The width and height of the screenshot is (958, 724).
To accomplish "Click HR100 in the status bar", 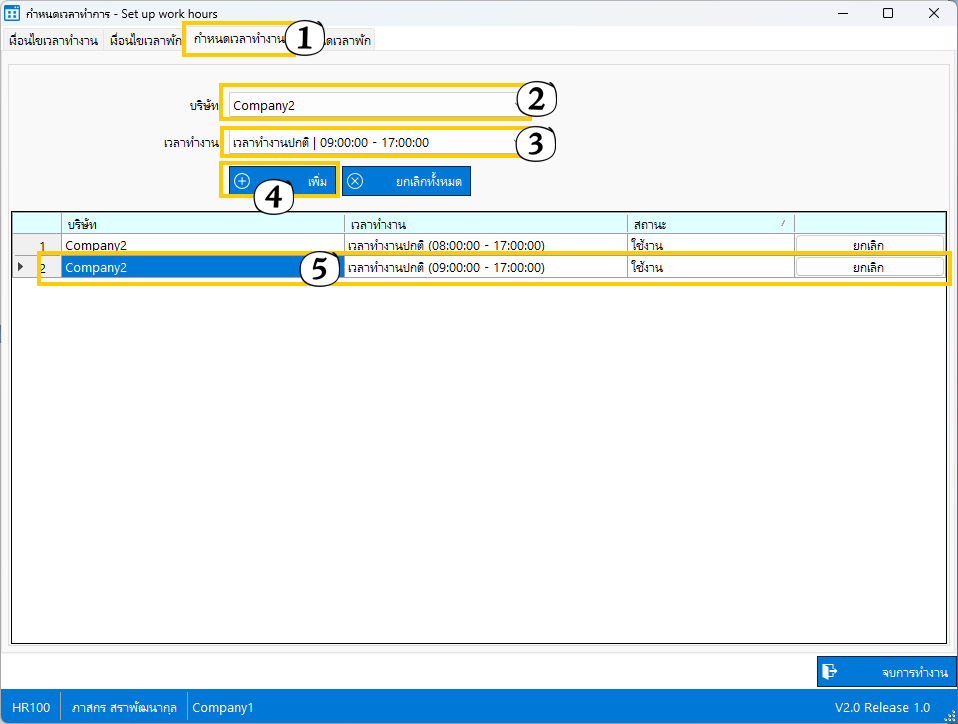I will (30, 707).
